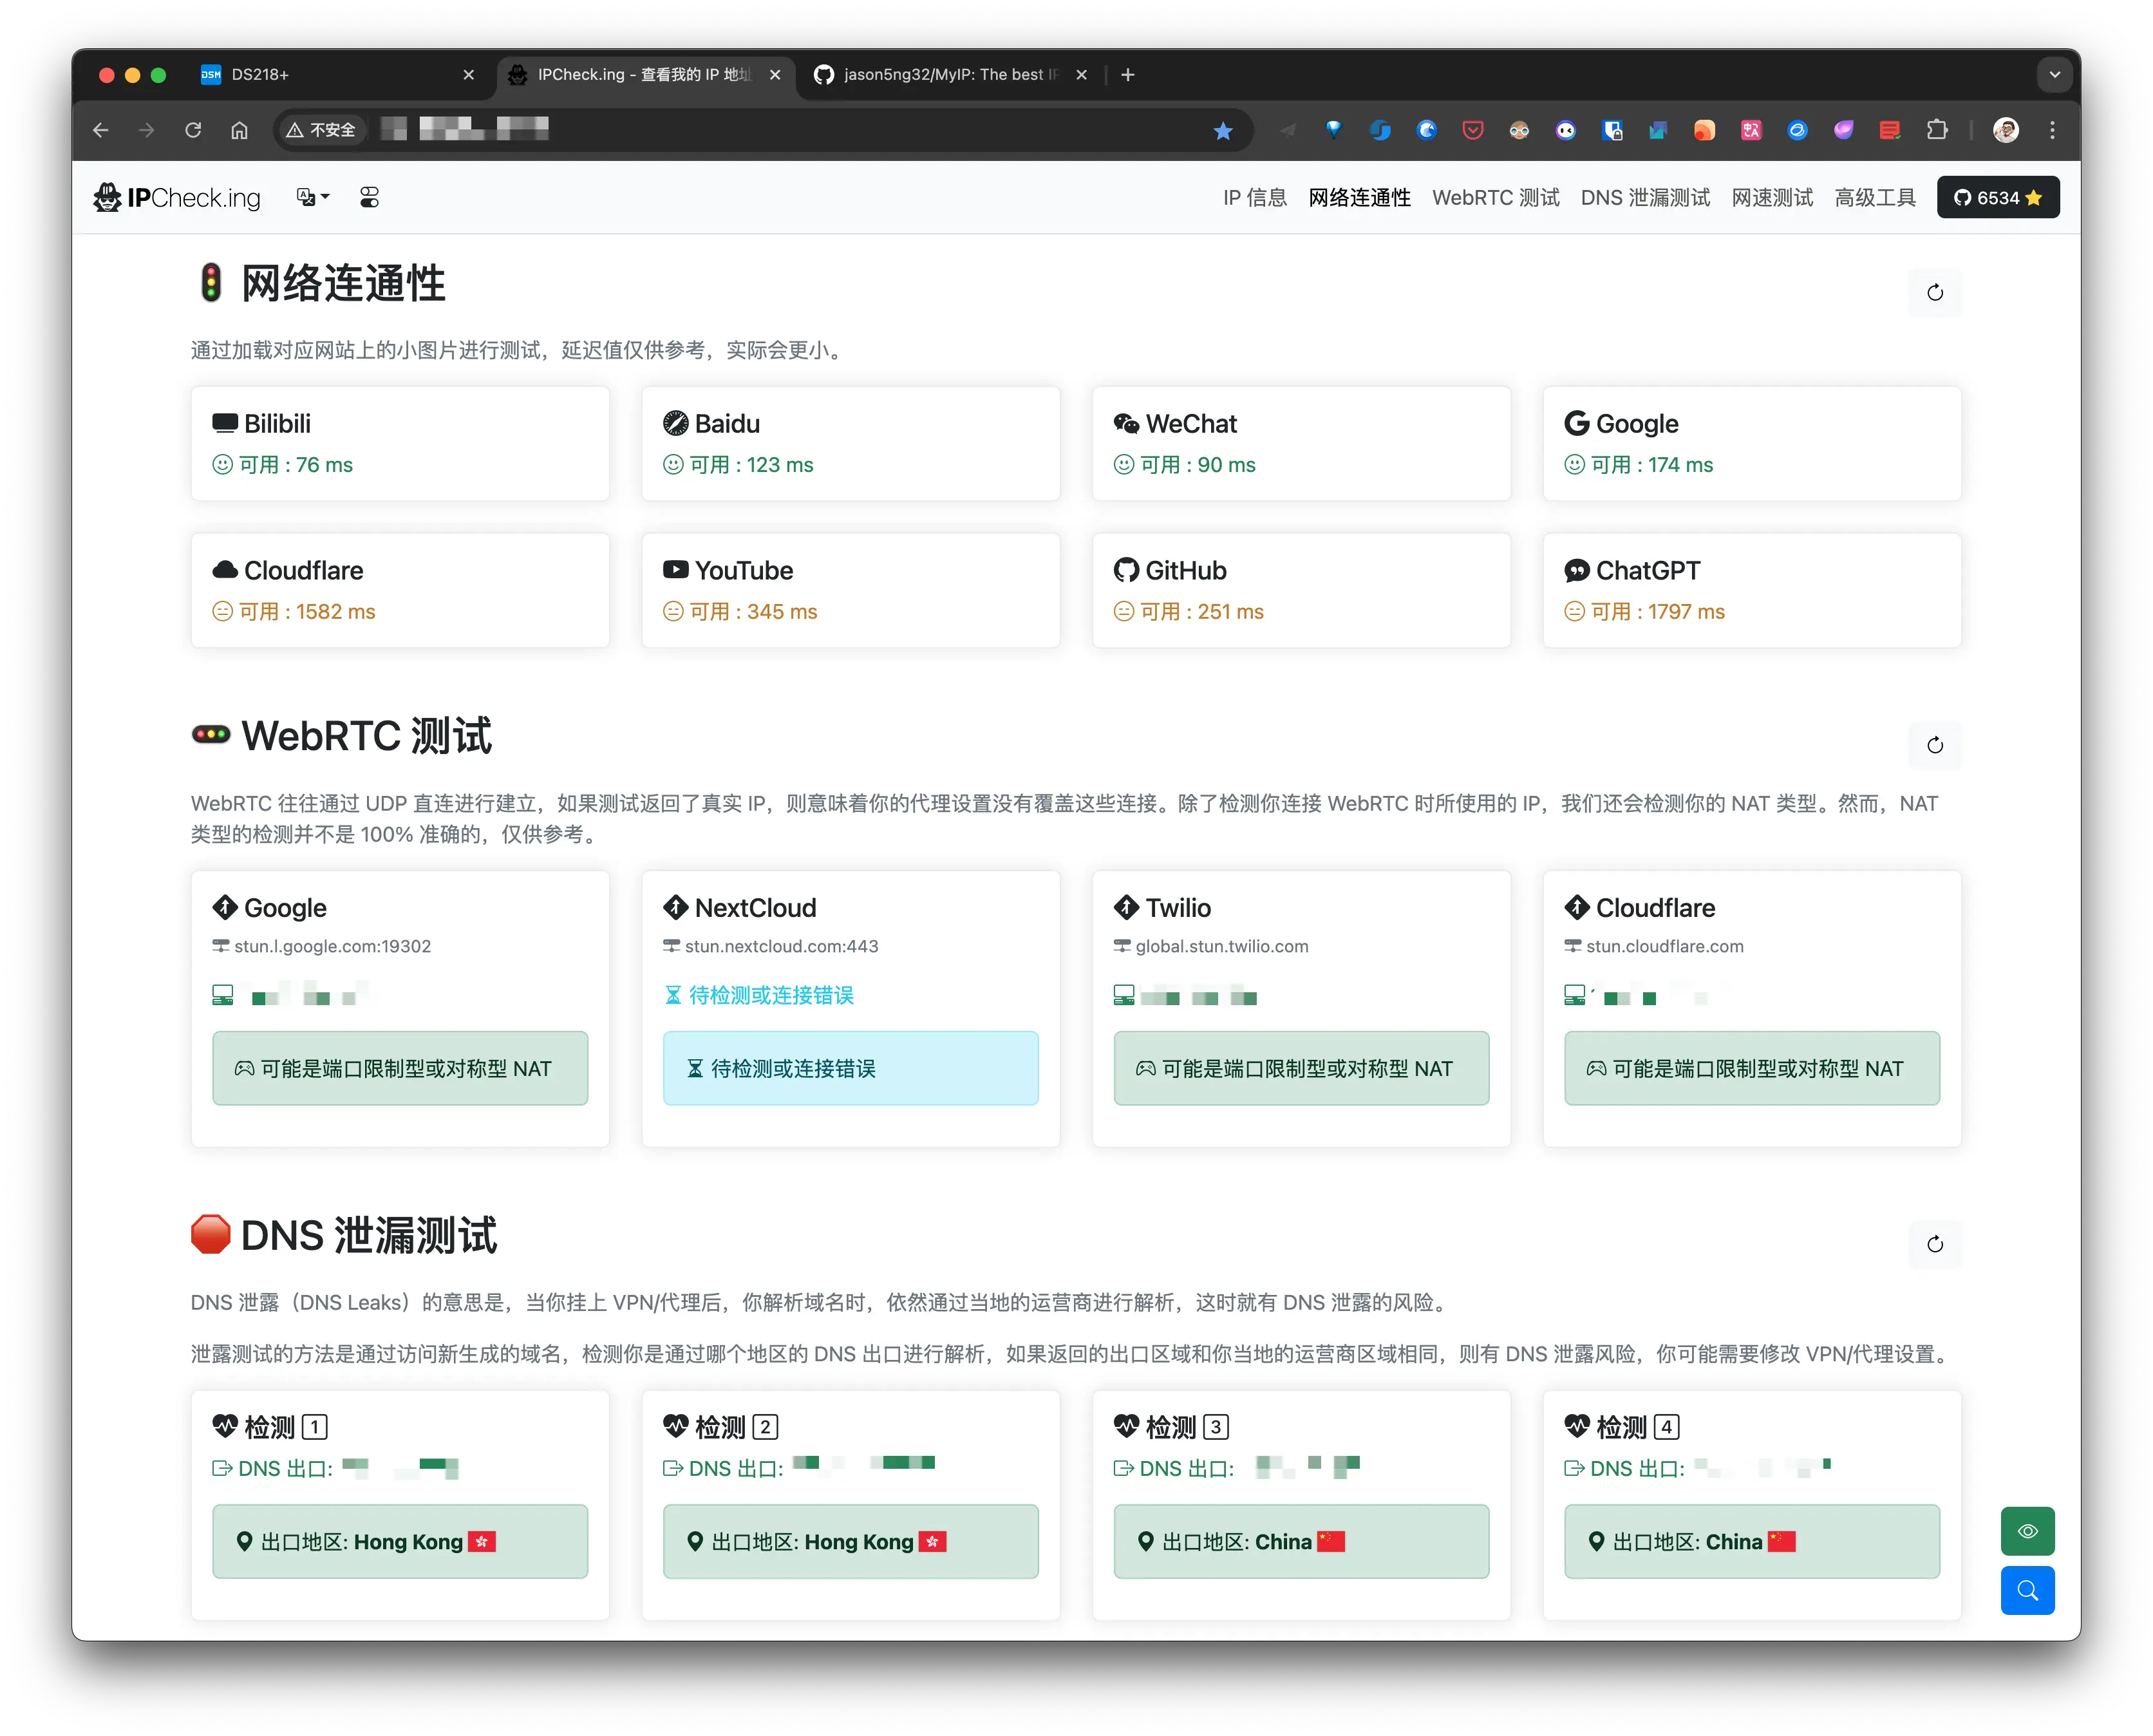
Task: Go to WebRTC 测试 nav item
Action: 1495,198
